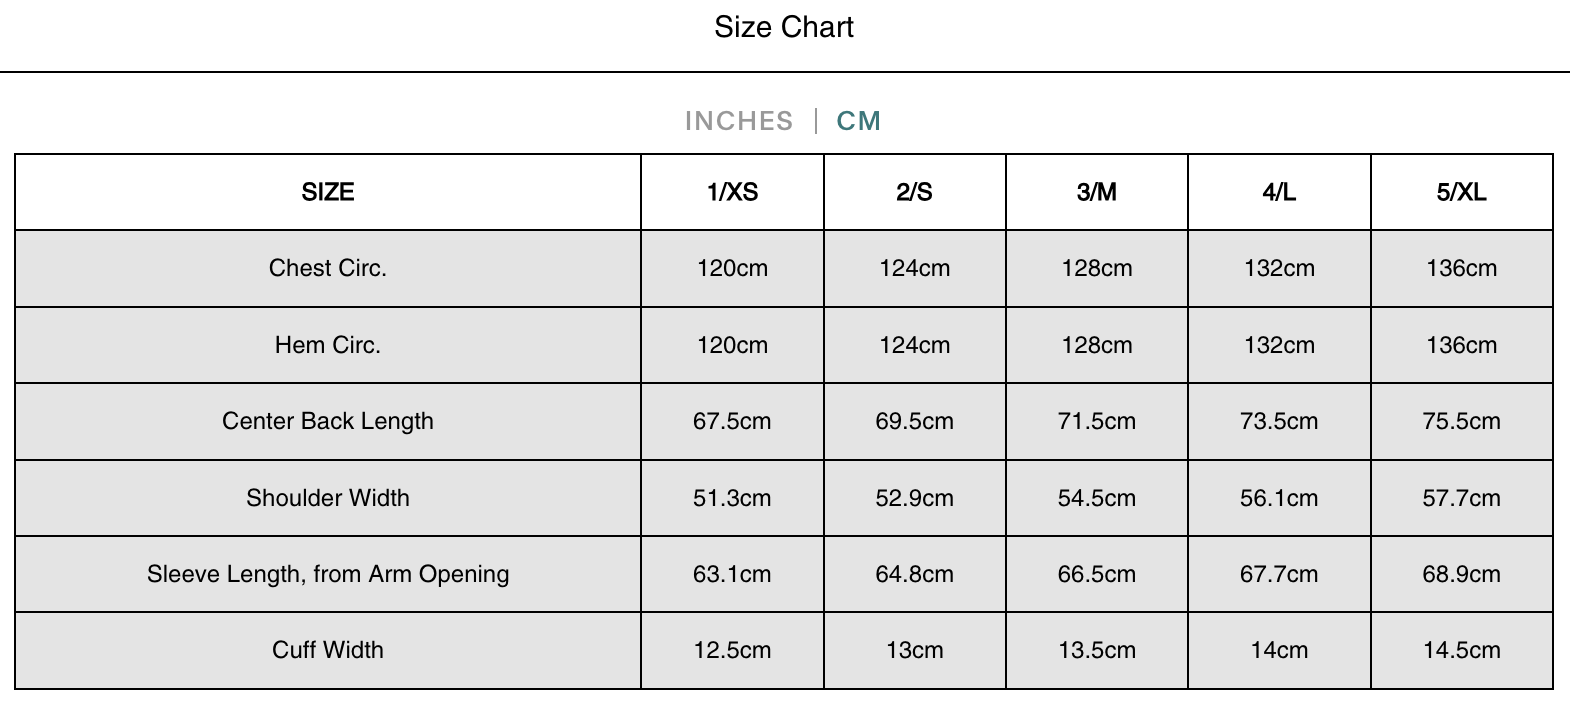Select the Hem Circ. row label
Image resolution: width=1570 pixels, height=712 pixels.
pyautogui.click(x=328, y=345)
